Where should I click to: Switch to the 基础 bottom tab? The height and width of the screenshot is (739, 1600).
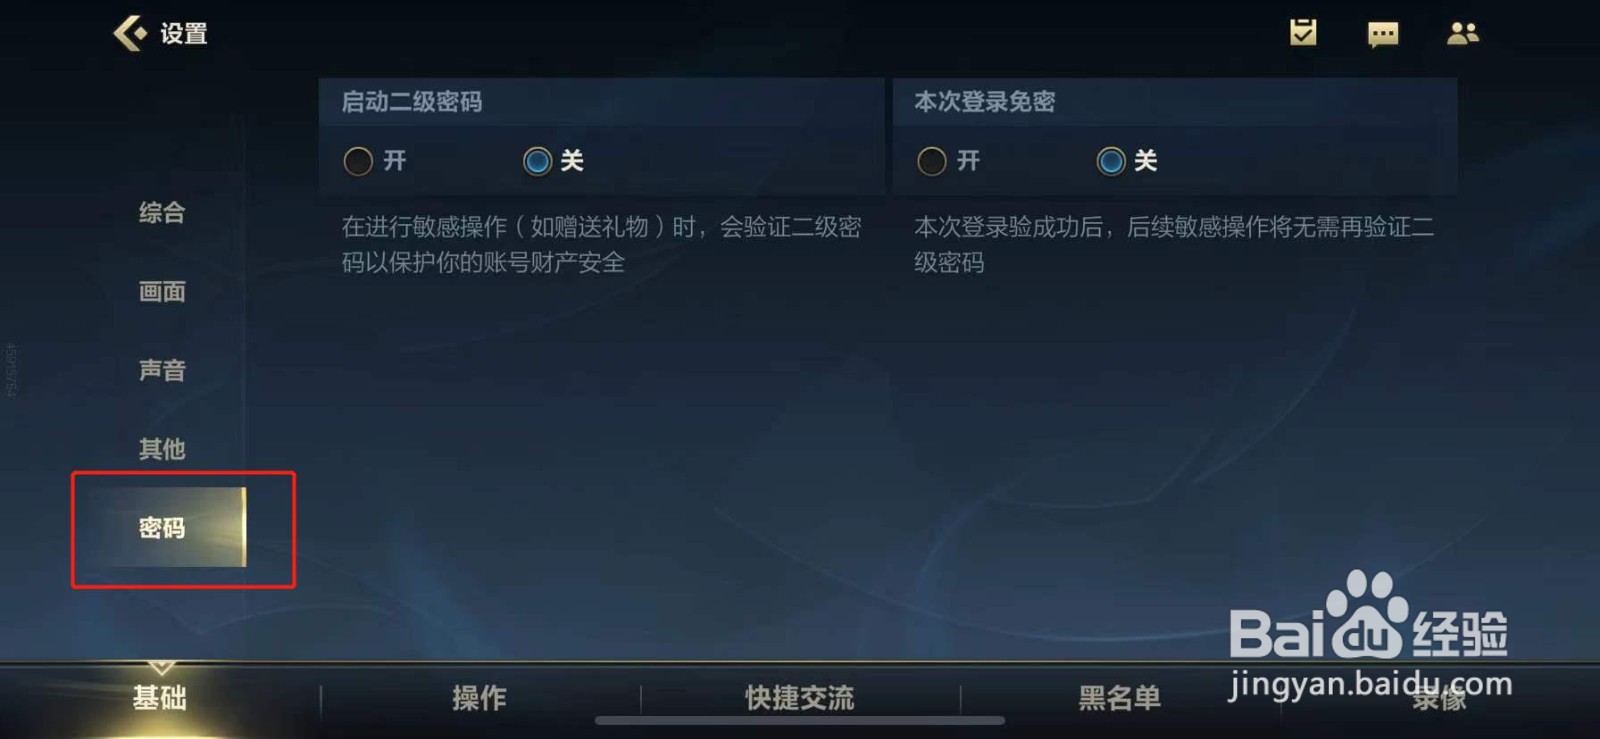coord(160,698)
